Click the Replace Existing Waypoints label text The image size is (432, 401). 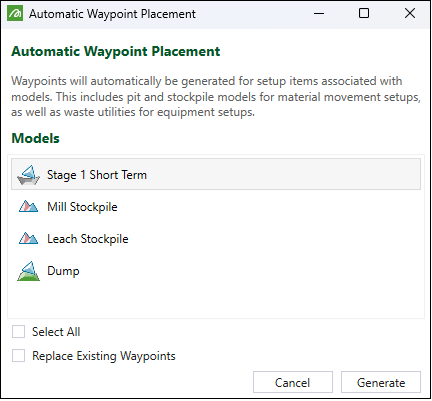104,356
